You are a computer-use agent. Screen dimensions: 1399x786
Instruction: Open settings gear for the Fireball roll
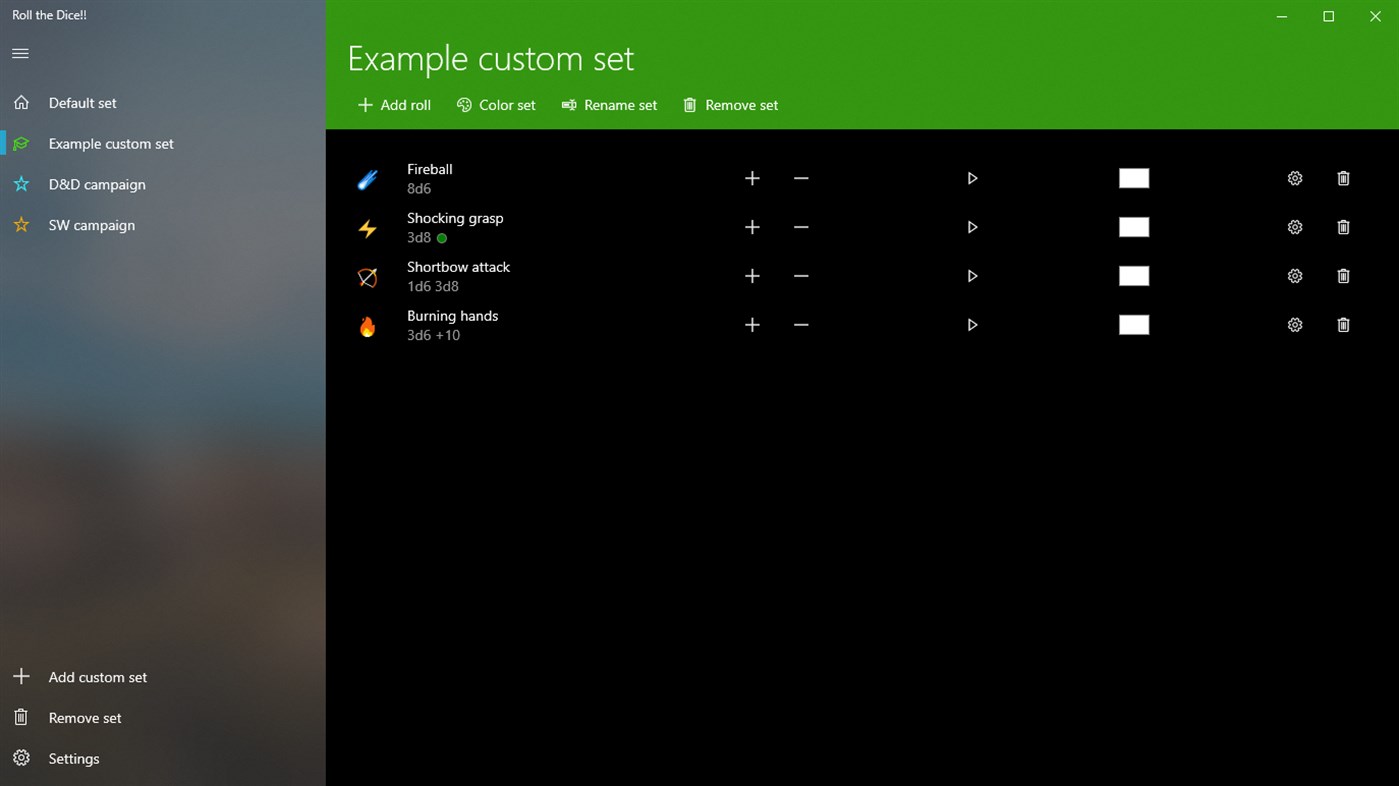[1294, 178]
